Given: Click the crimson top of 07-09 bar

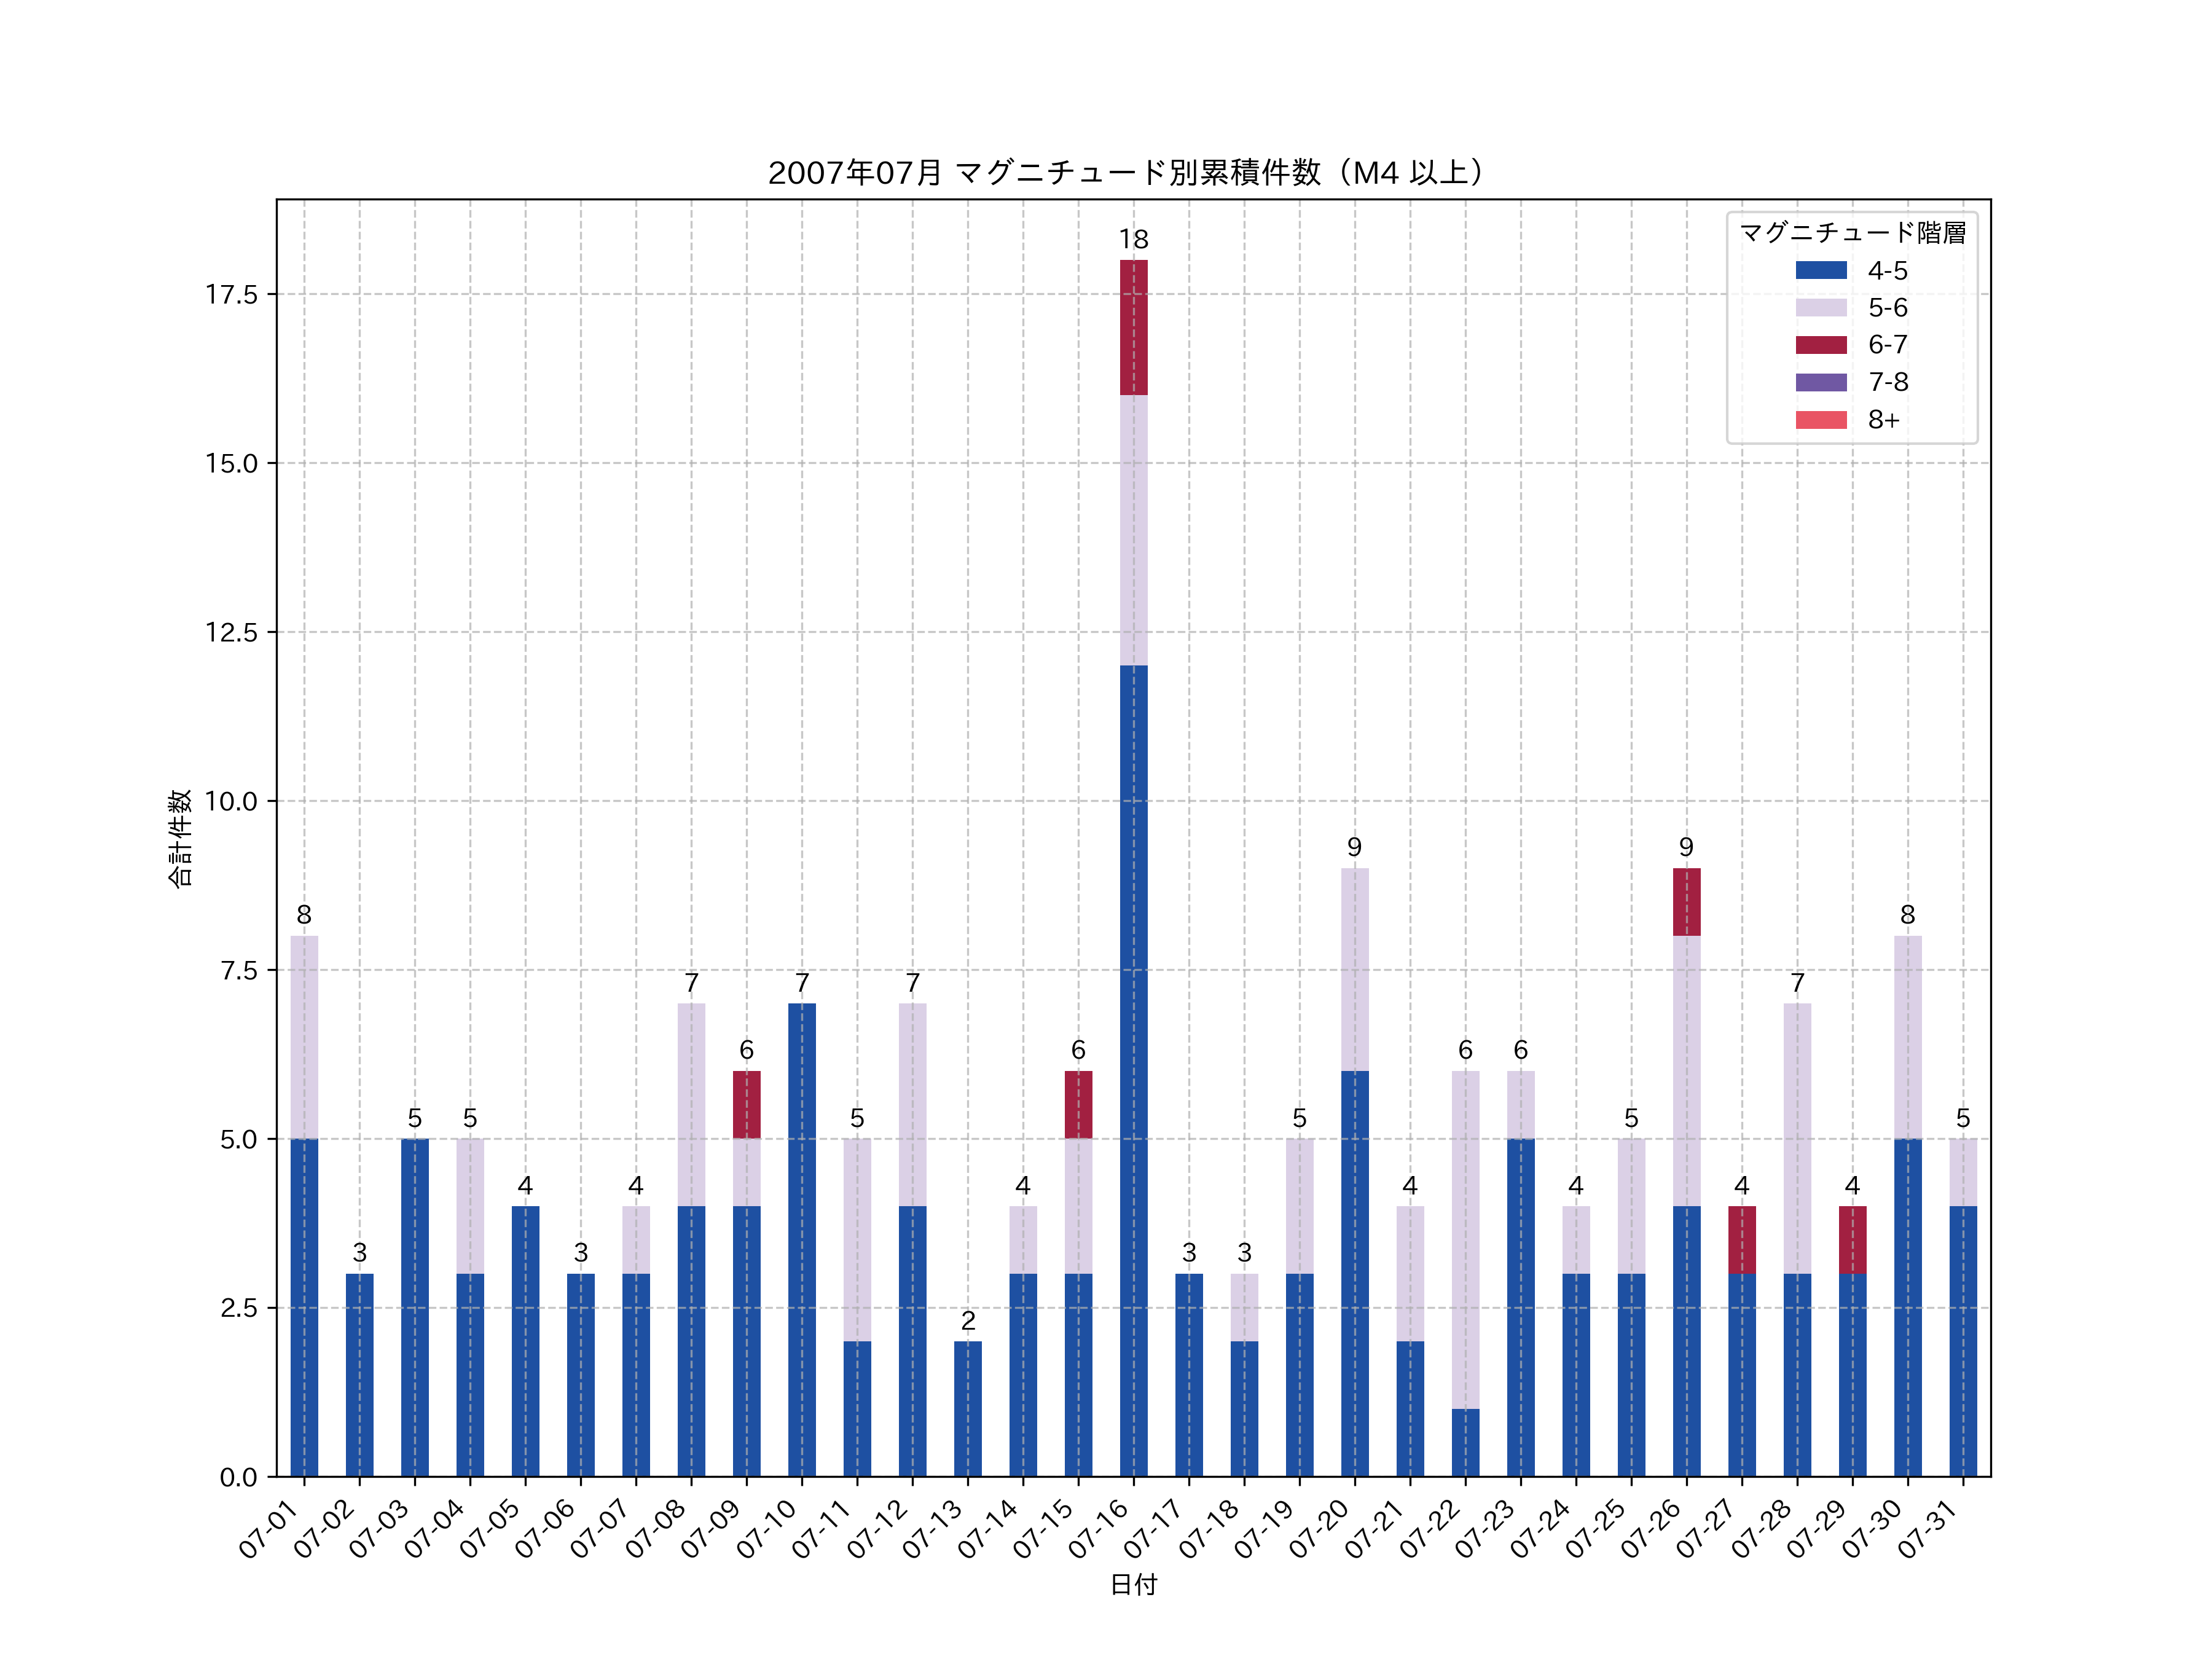Looking at the screenshot, I should pos(746,1105).
